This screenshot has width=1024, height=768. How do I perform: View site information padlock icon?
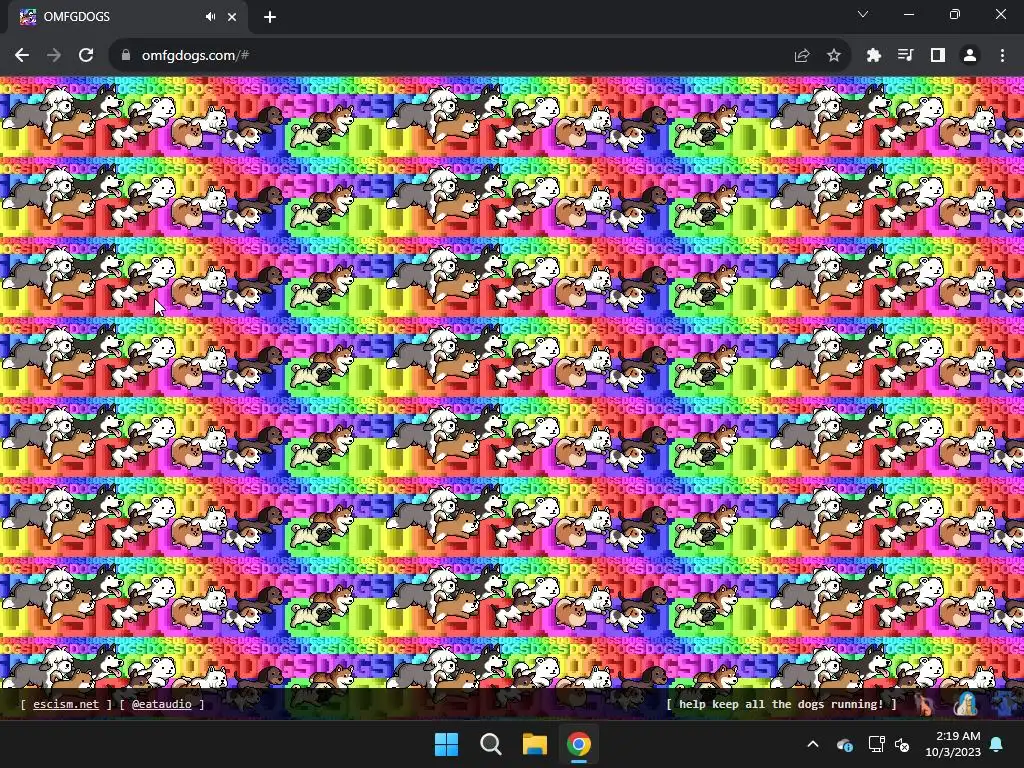tap(125, 56)
